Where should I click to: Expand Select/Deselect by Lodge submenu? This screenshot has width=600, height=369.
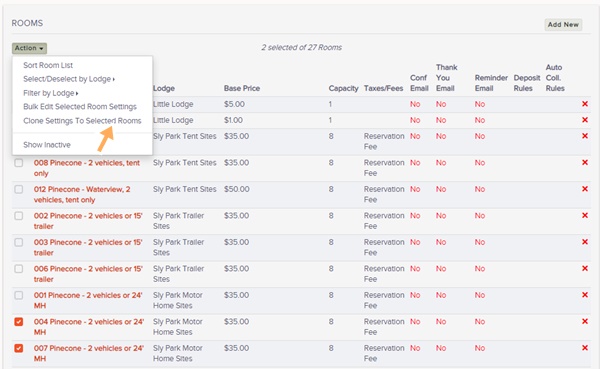tap(69, 79)
